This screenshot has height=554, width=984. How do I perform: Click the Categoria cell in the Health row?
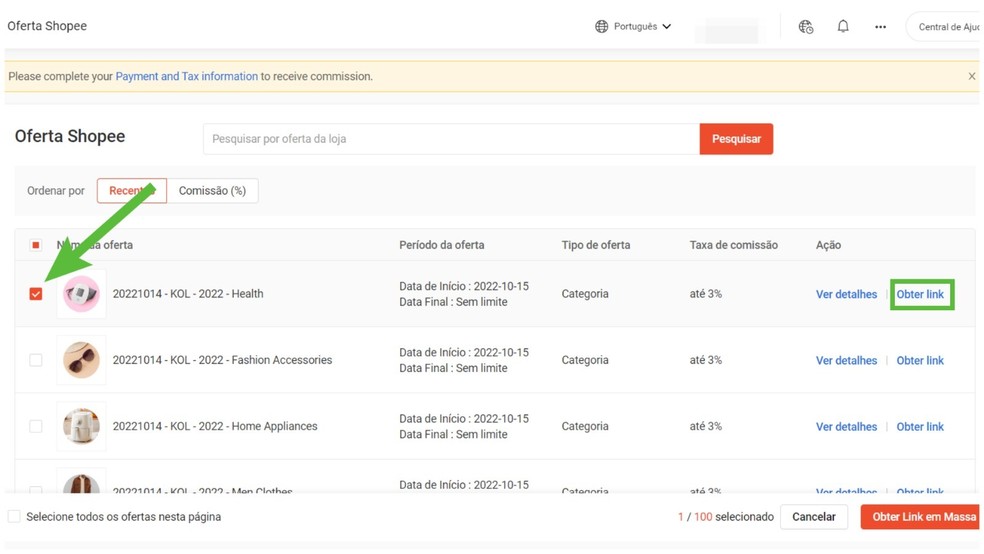pos(585,294)
